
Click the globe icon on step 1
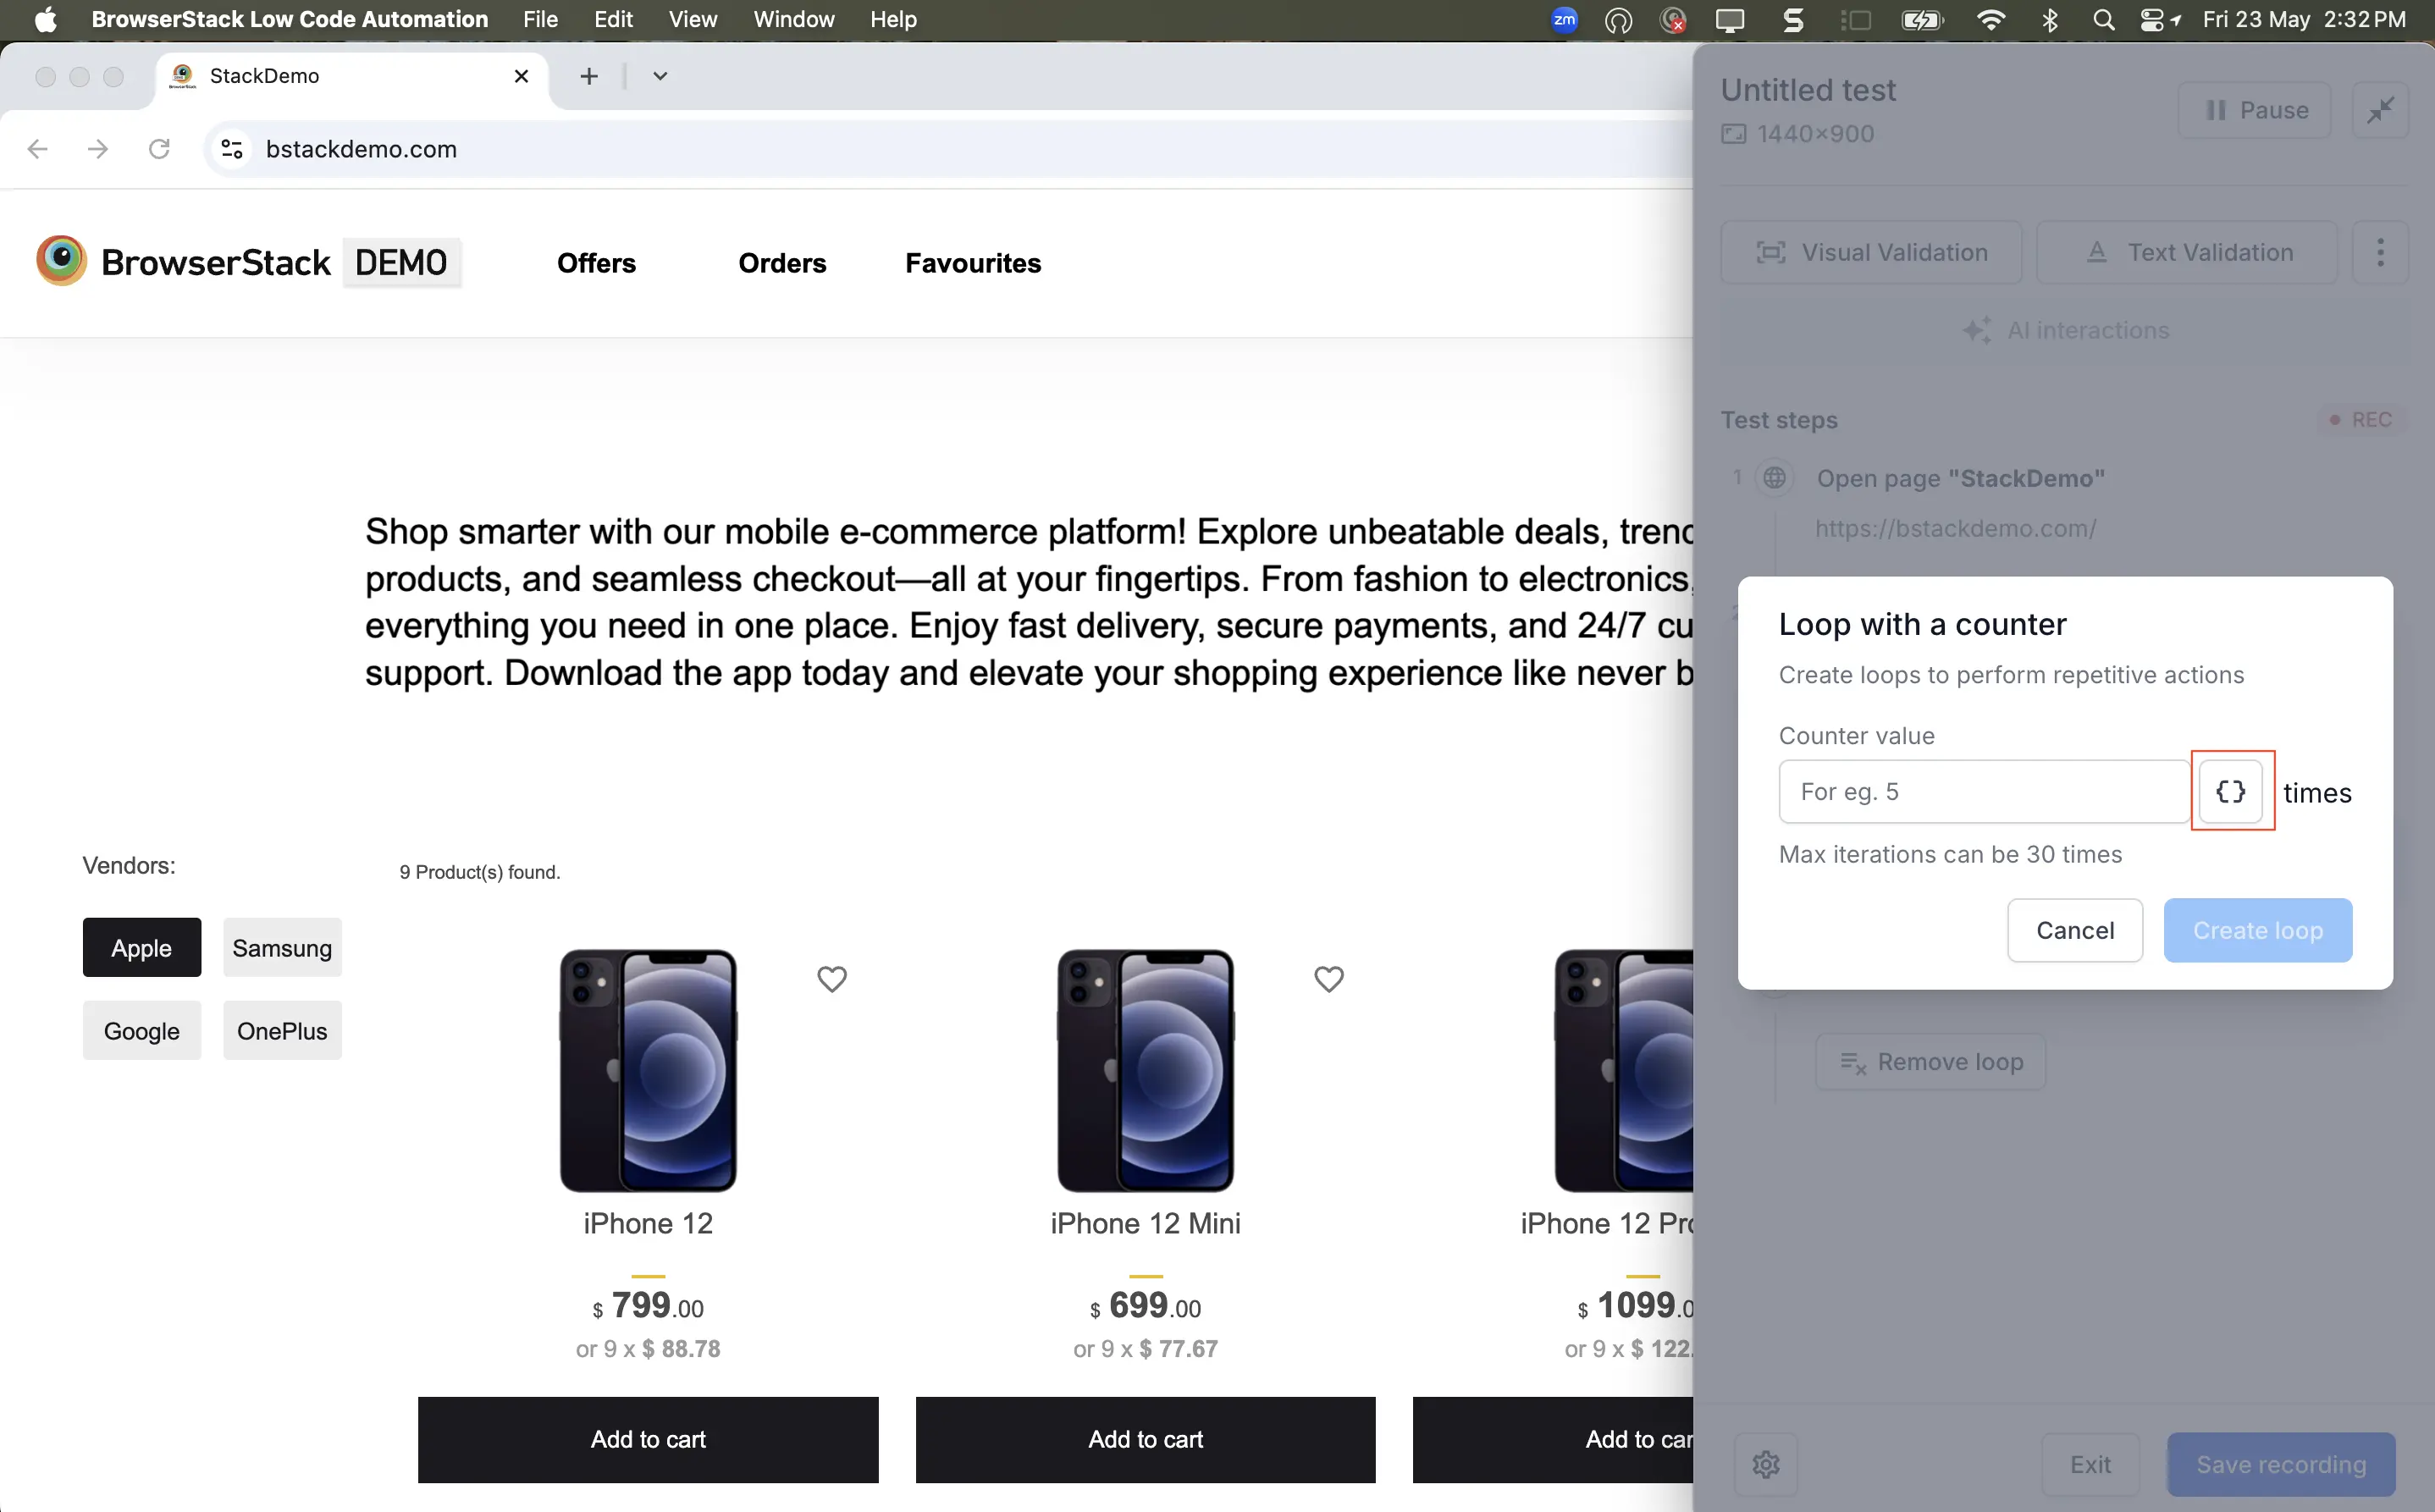(x=1774, y=477)
